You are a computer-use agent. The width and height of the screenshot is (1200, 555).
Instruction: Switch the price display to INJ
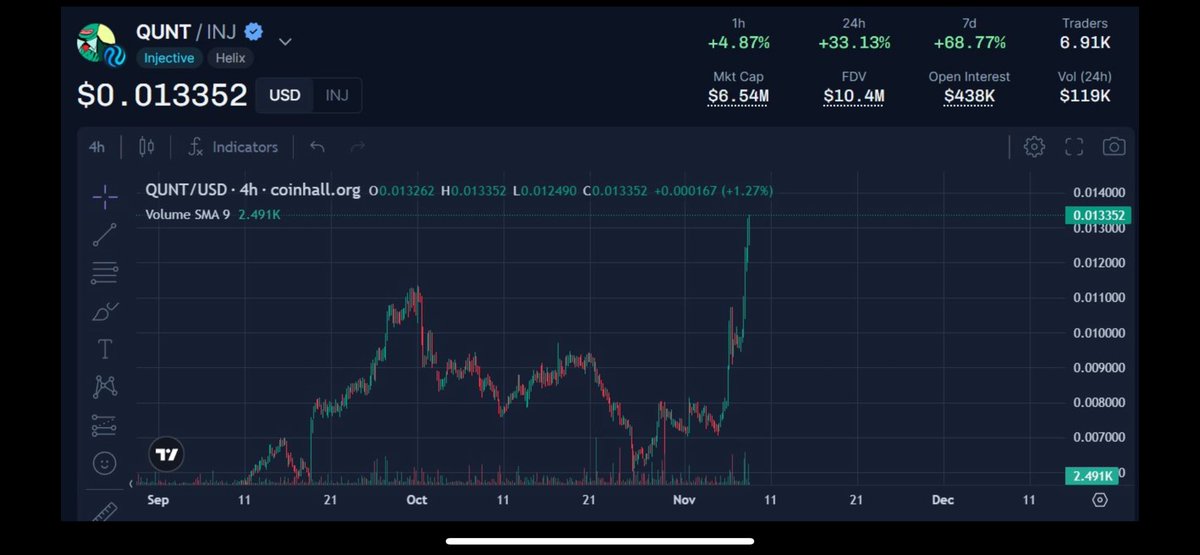click(338, 96)
